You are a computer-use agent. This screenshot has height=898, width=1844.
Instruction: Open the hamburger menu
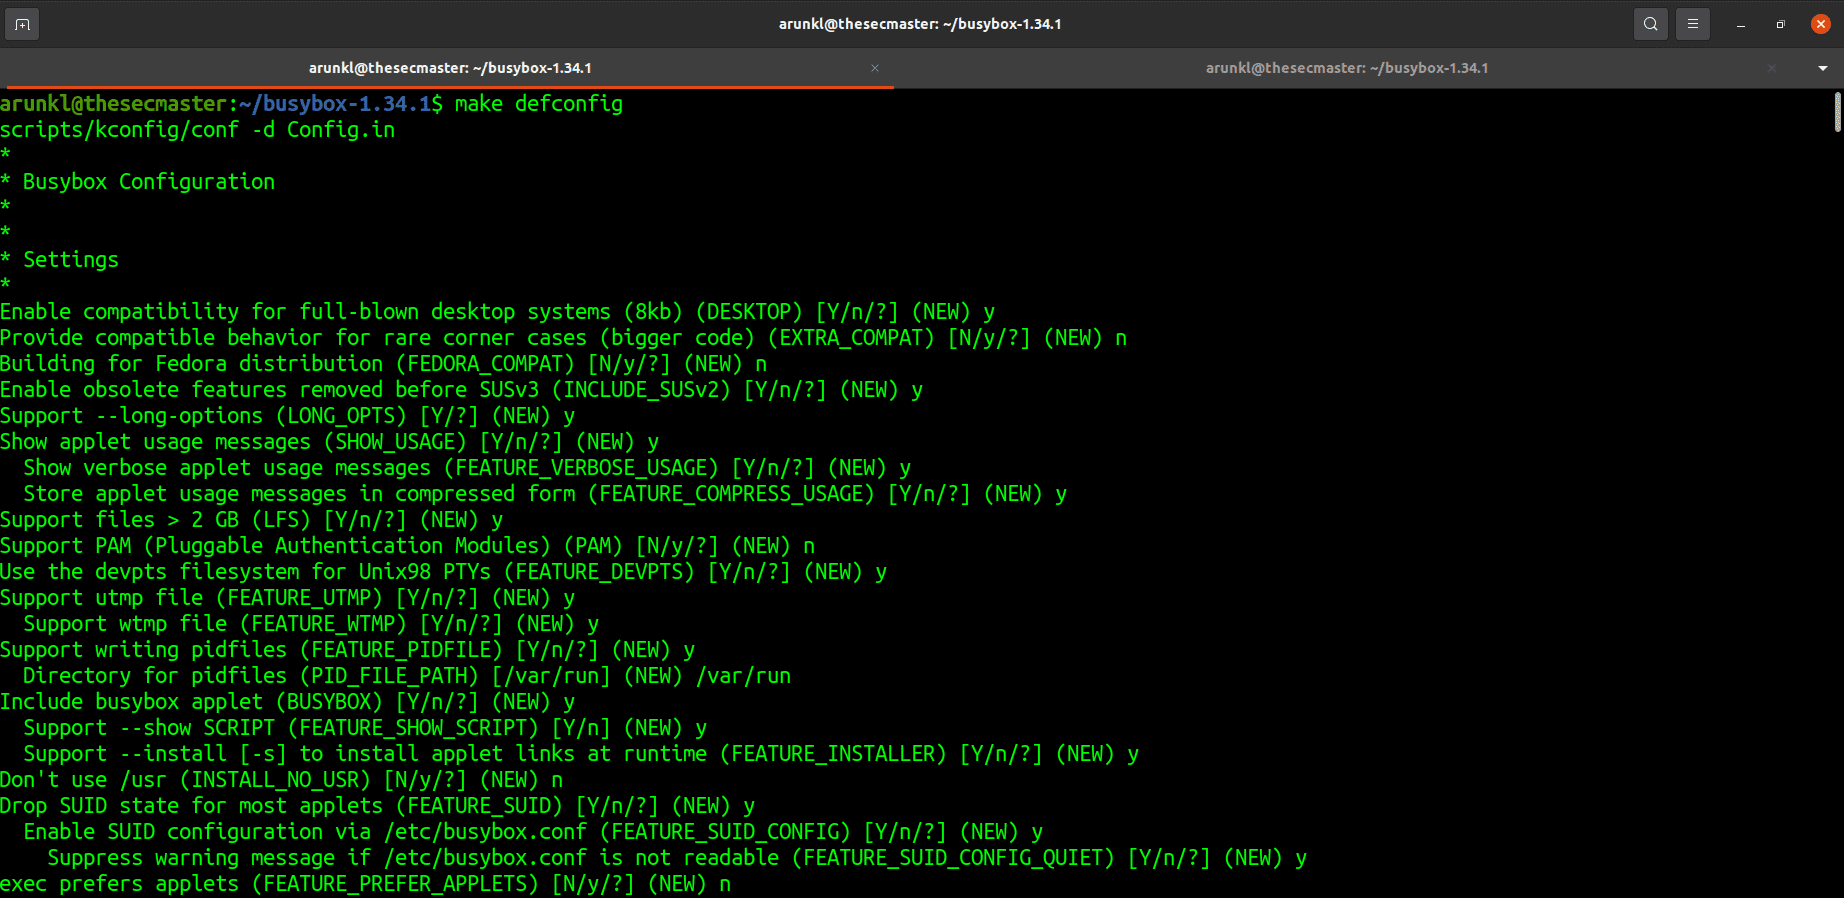click(x=1693, y=24)
